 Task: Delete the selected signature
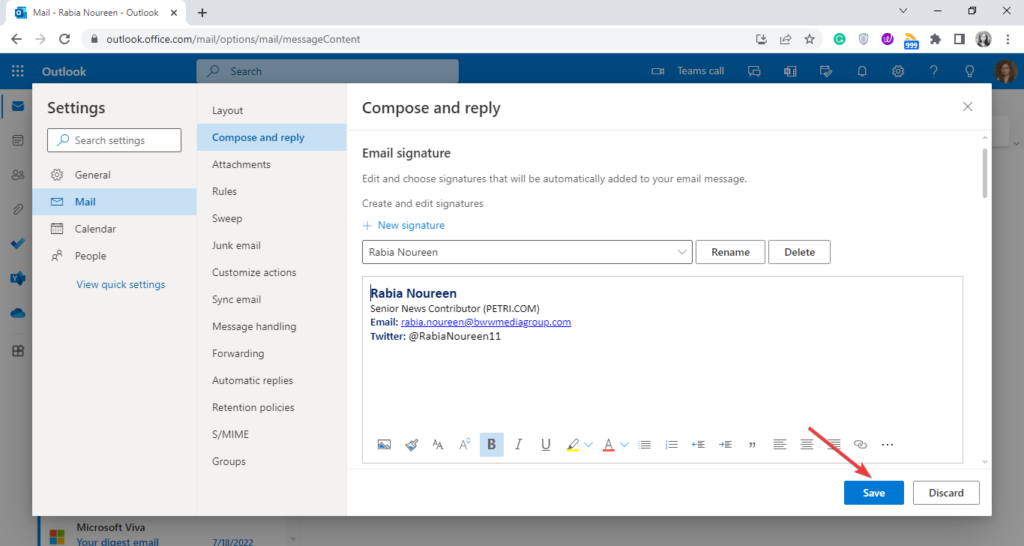coord(799,252)
